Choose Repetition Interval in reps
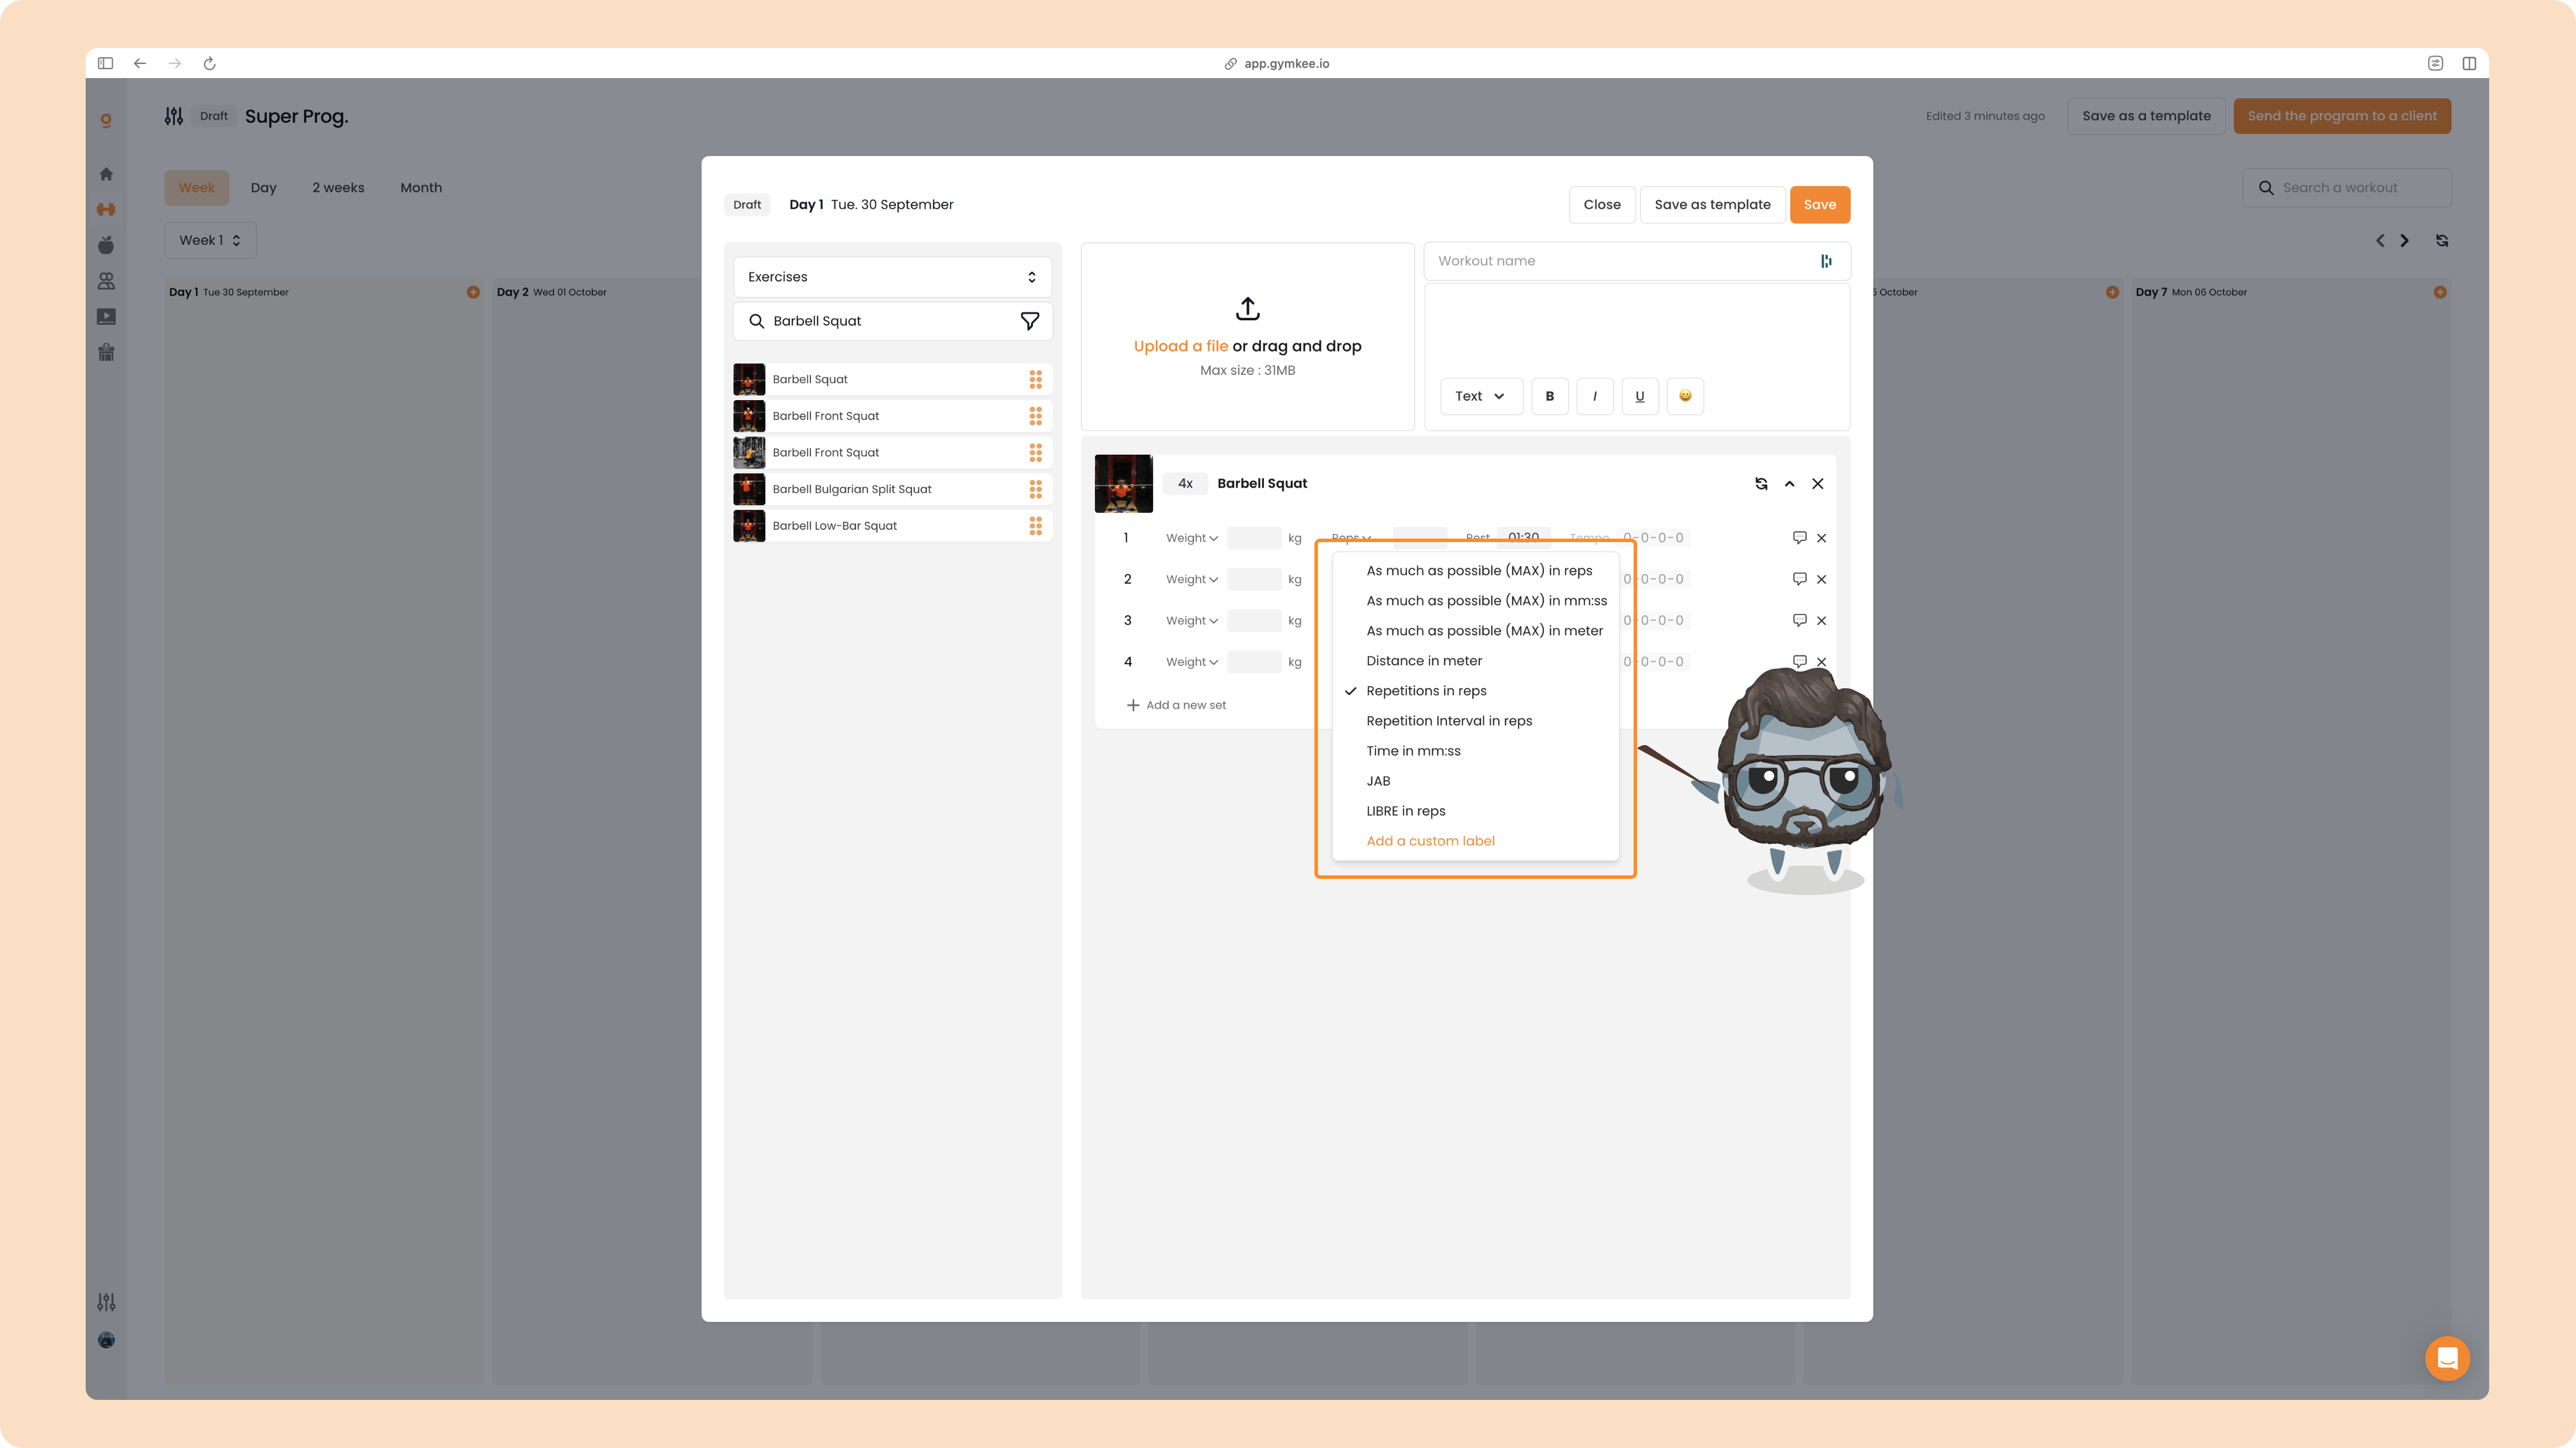 1476,721
